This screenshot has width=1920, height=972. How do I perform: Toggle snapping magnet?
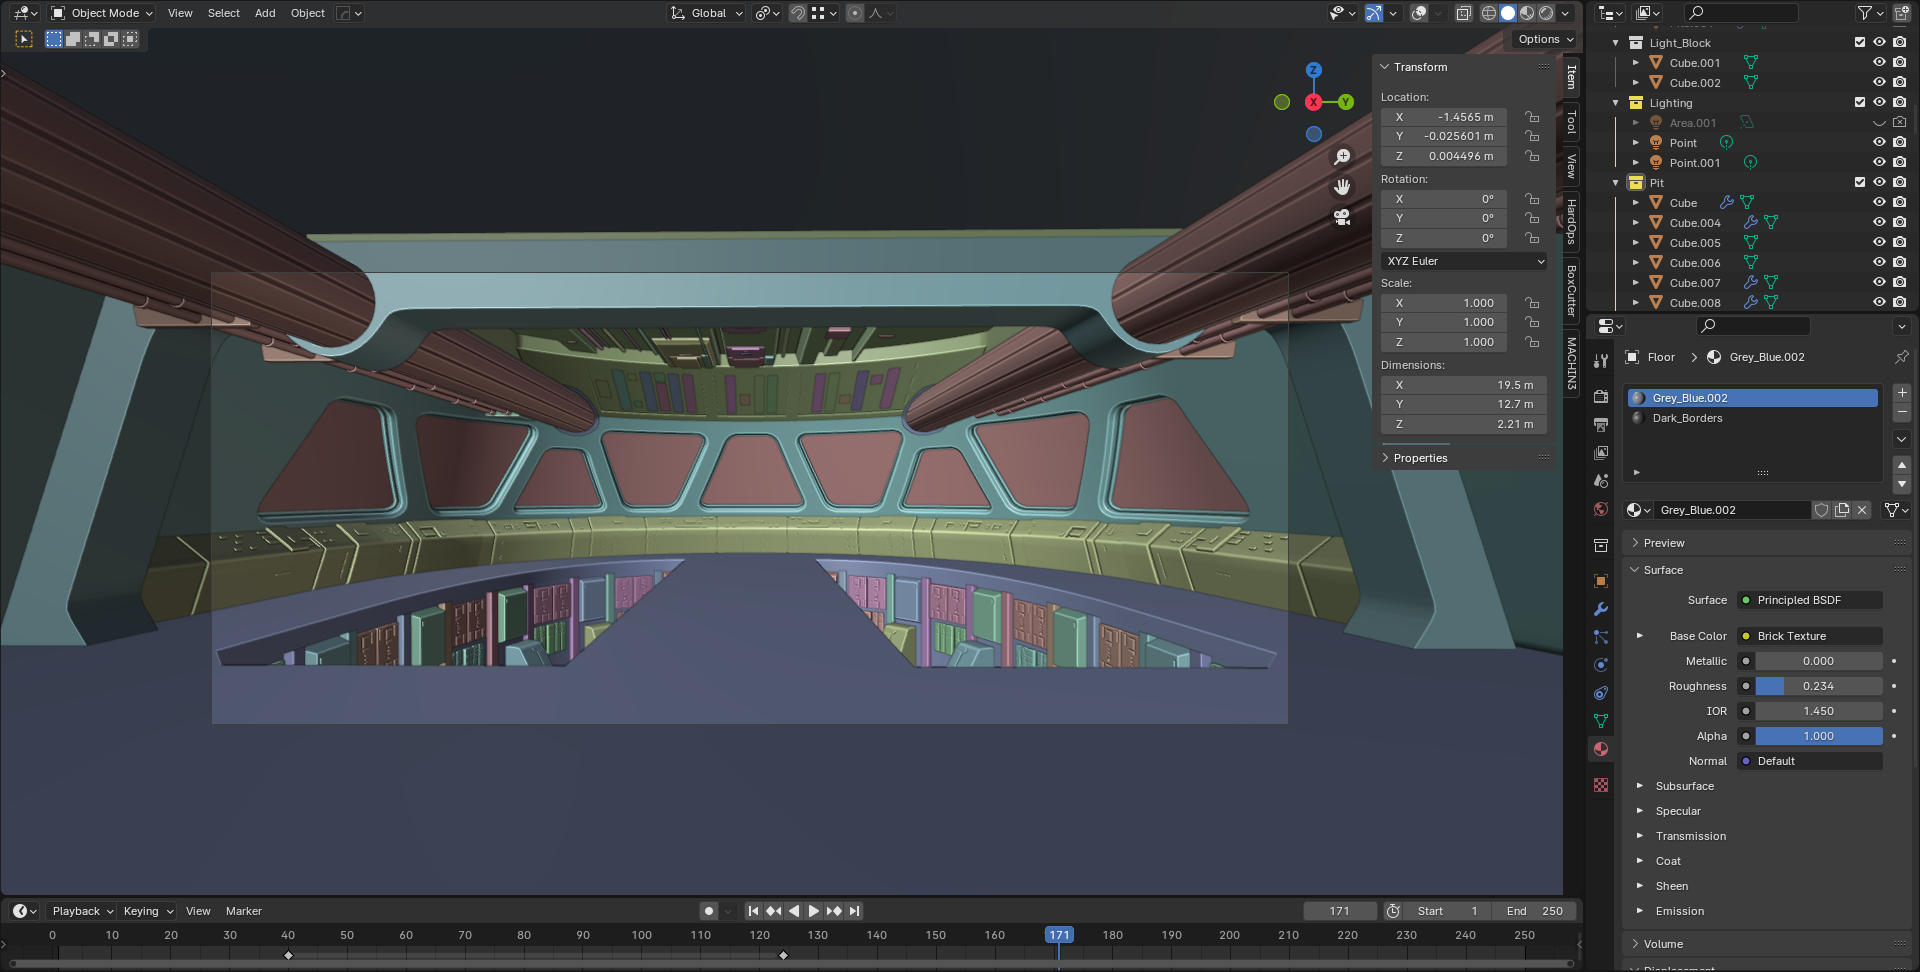pyautogui.click(x=798, y=13)
